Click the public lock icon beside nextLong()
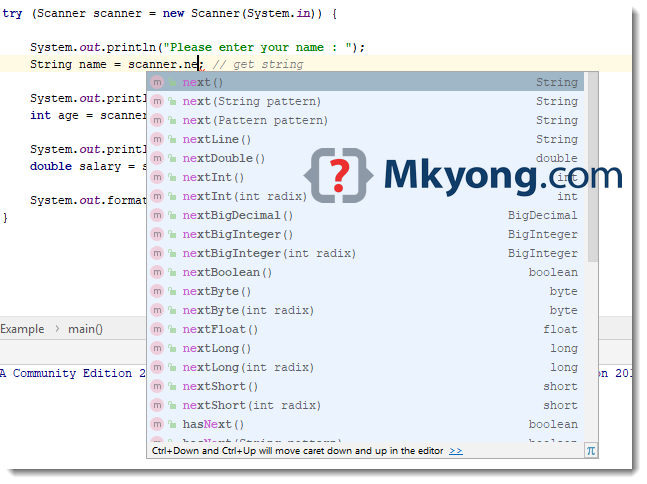Screen dimensions: 647x484 (x=172, y=348)
